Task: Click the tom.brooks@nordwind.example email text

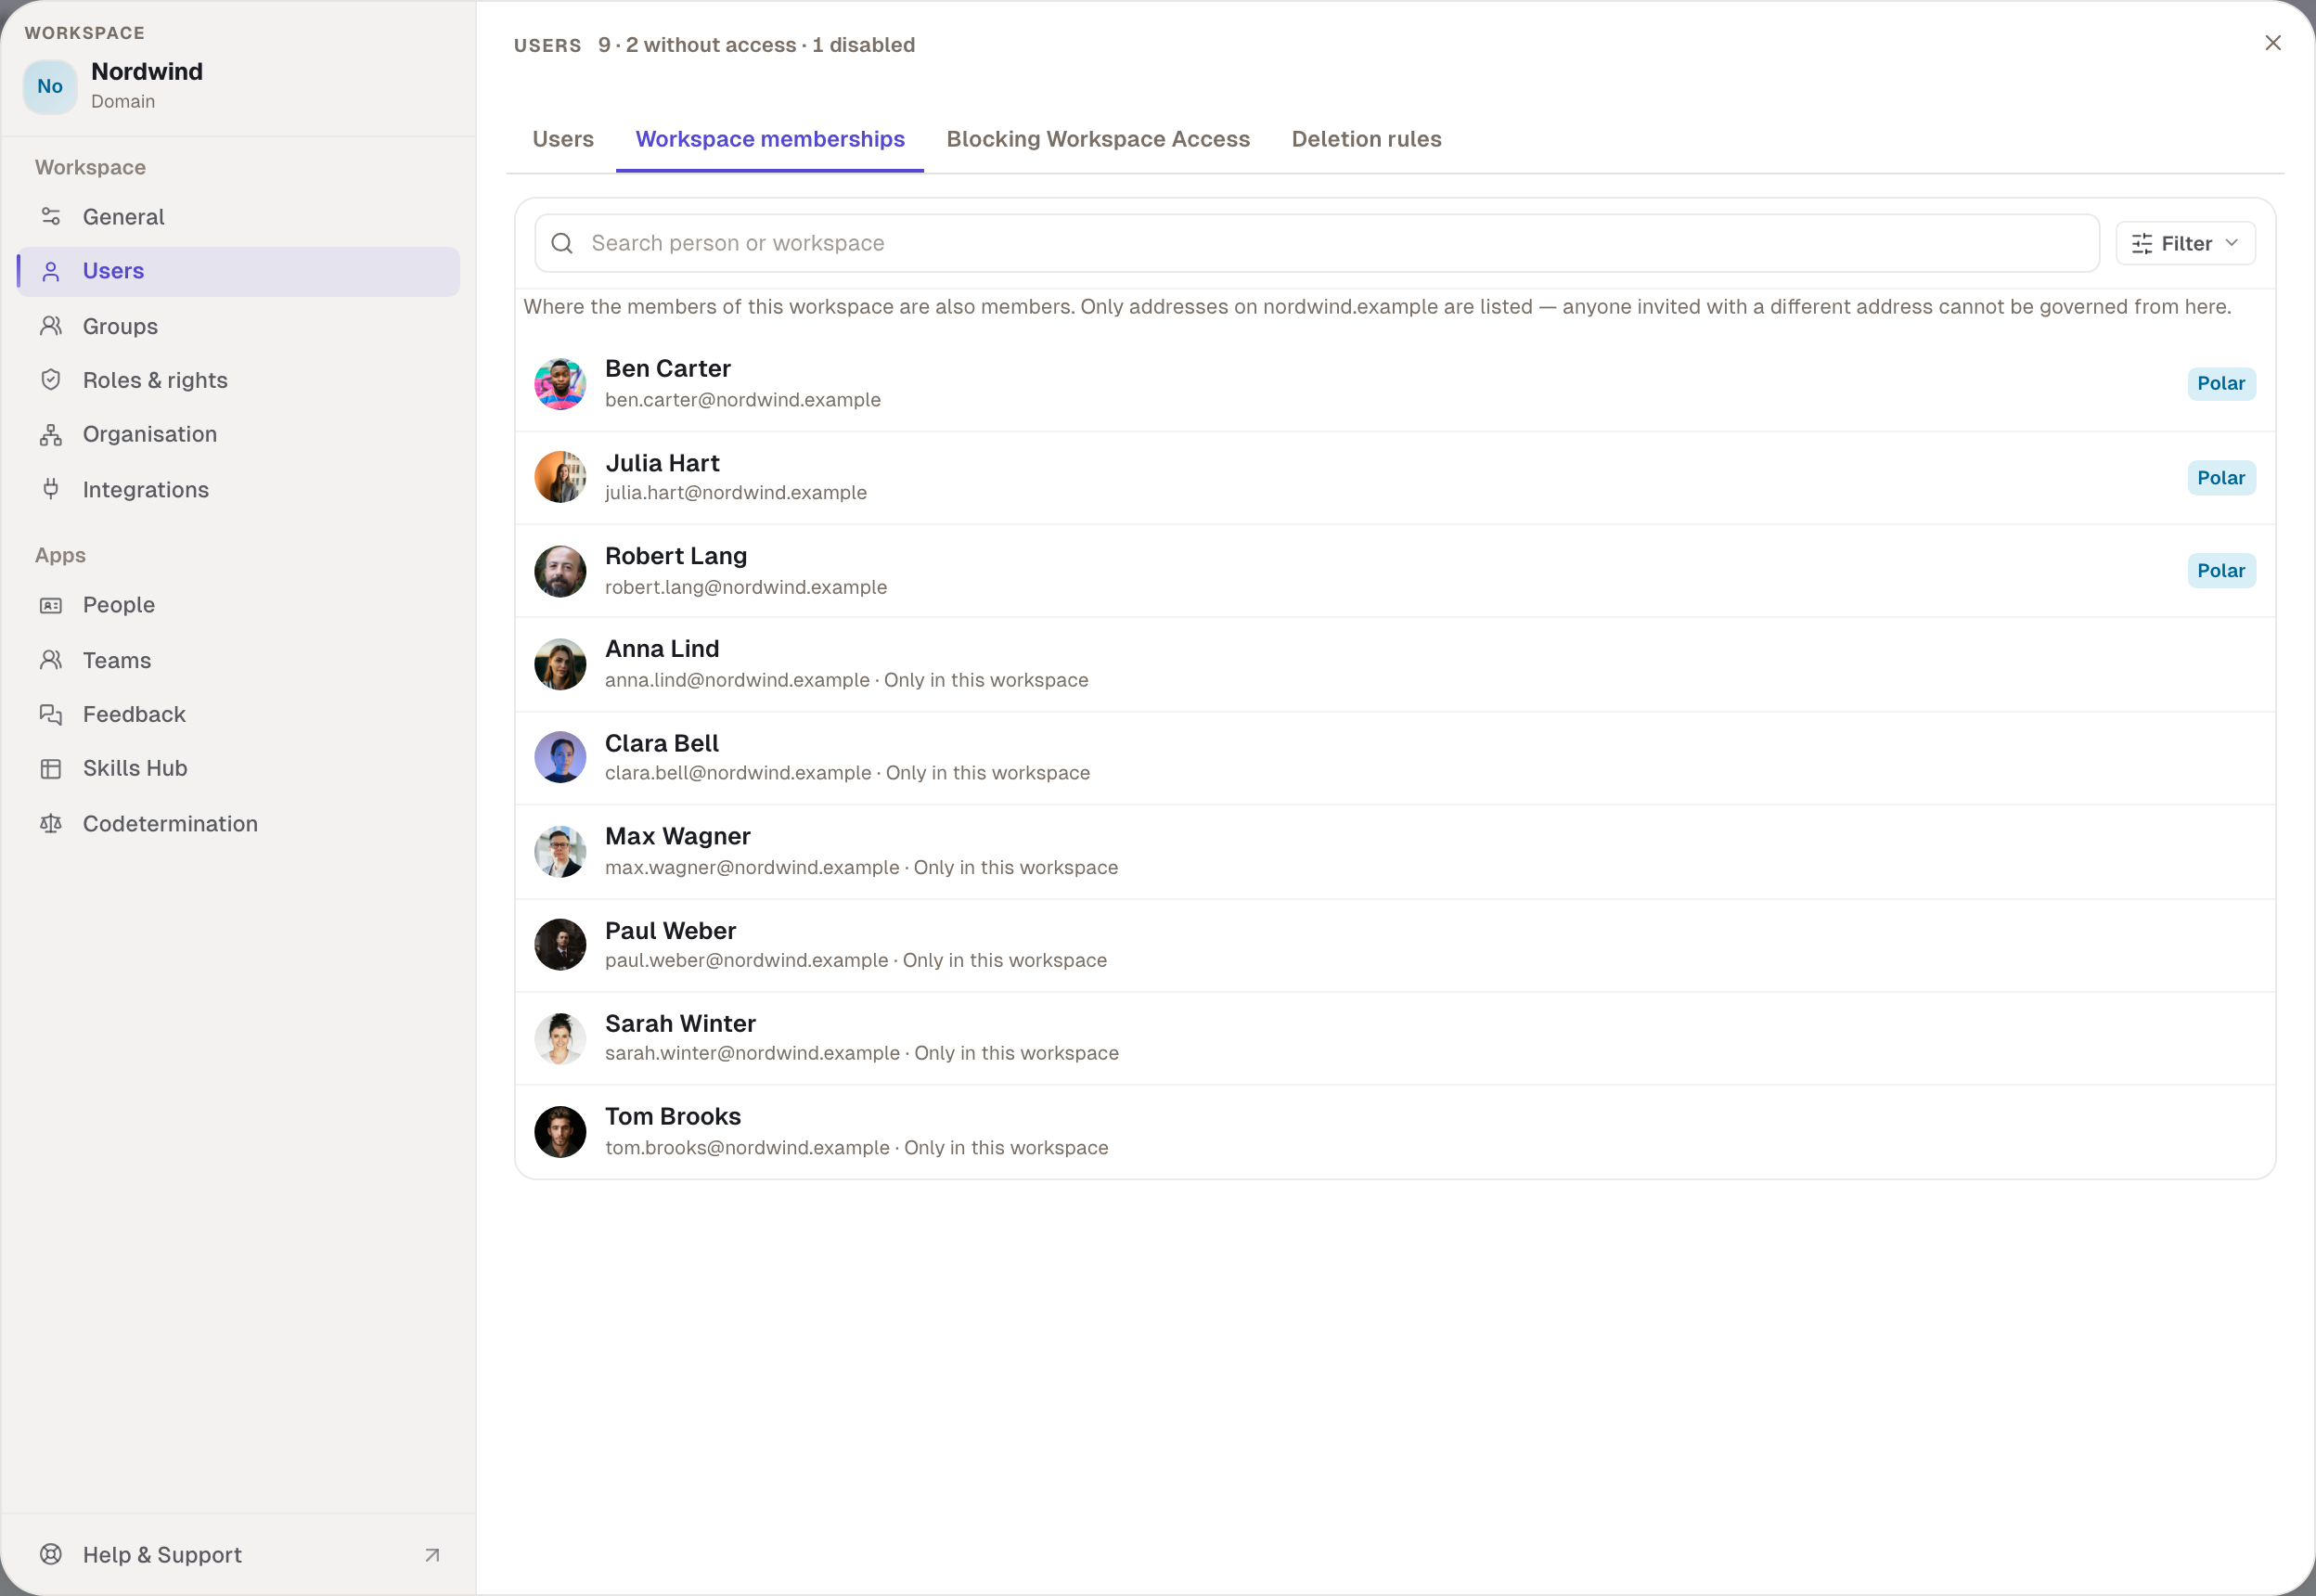Action: (x=747, y=1148)
